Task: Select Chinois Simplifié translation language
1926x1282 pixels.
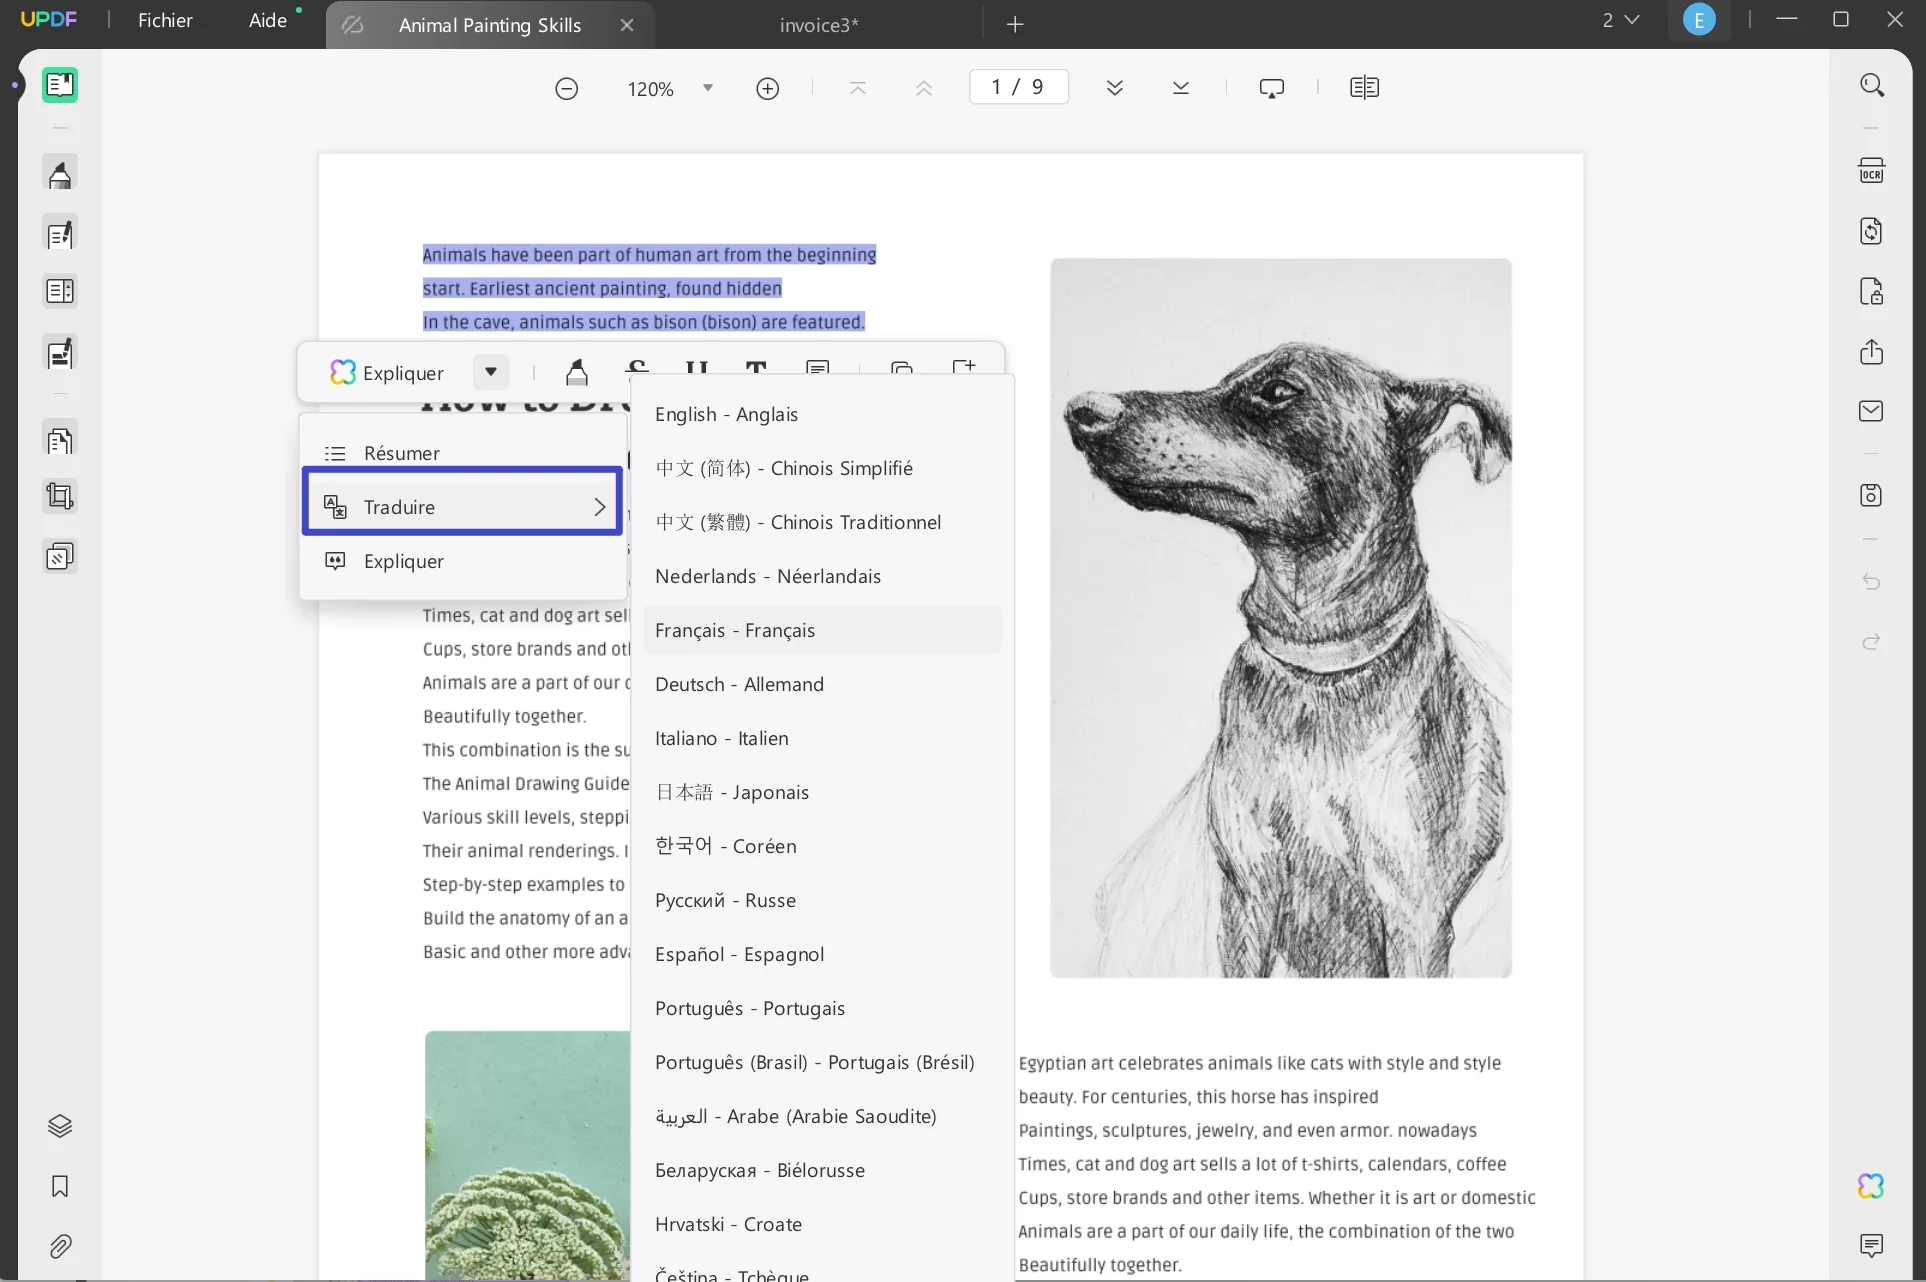Action: click(x=822, y=468)
